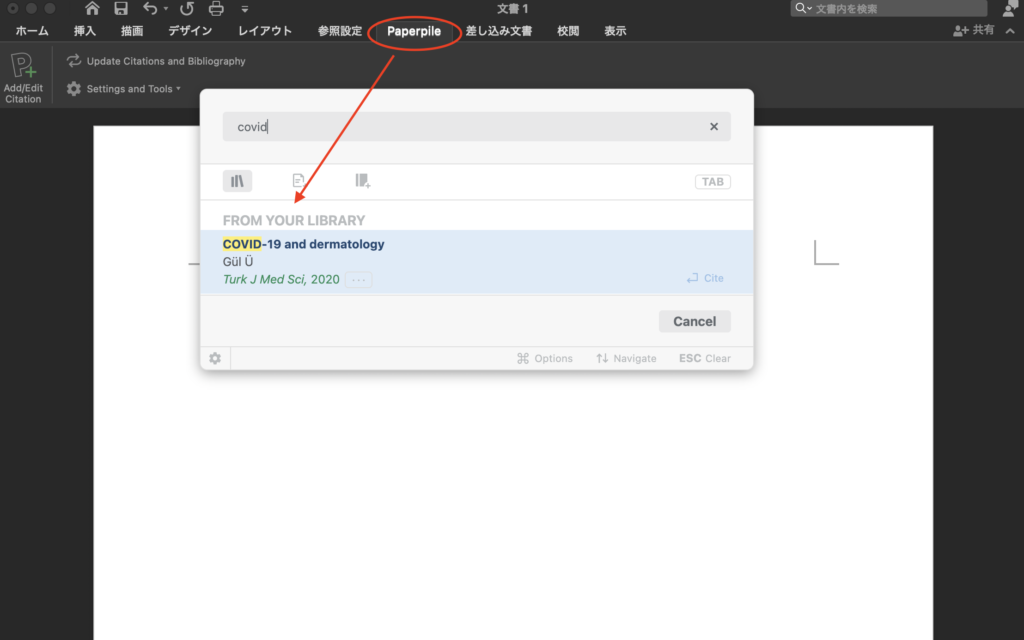Screen dimensions: 1024x640
Task: Open the レイアウト tab
Action: coord(264,31)
